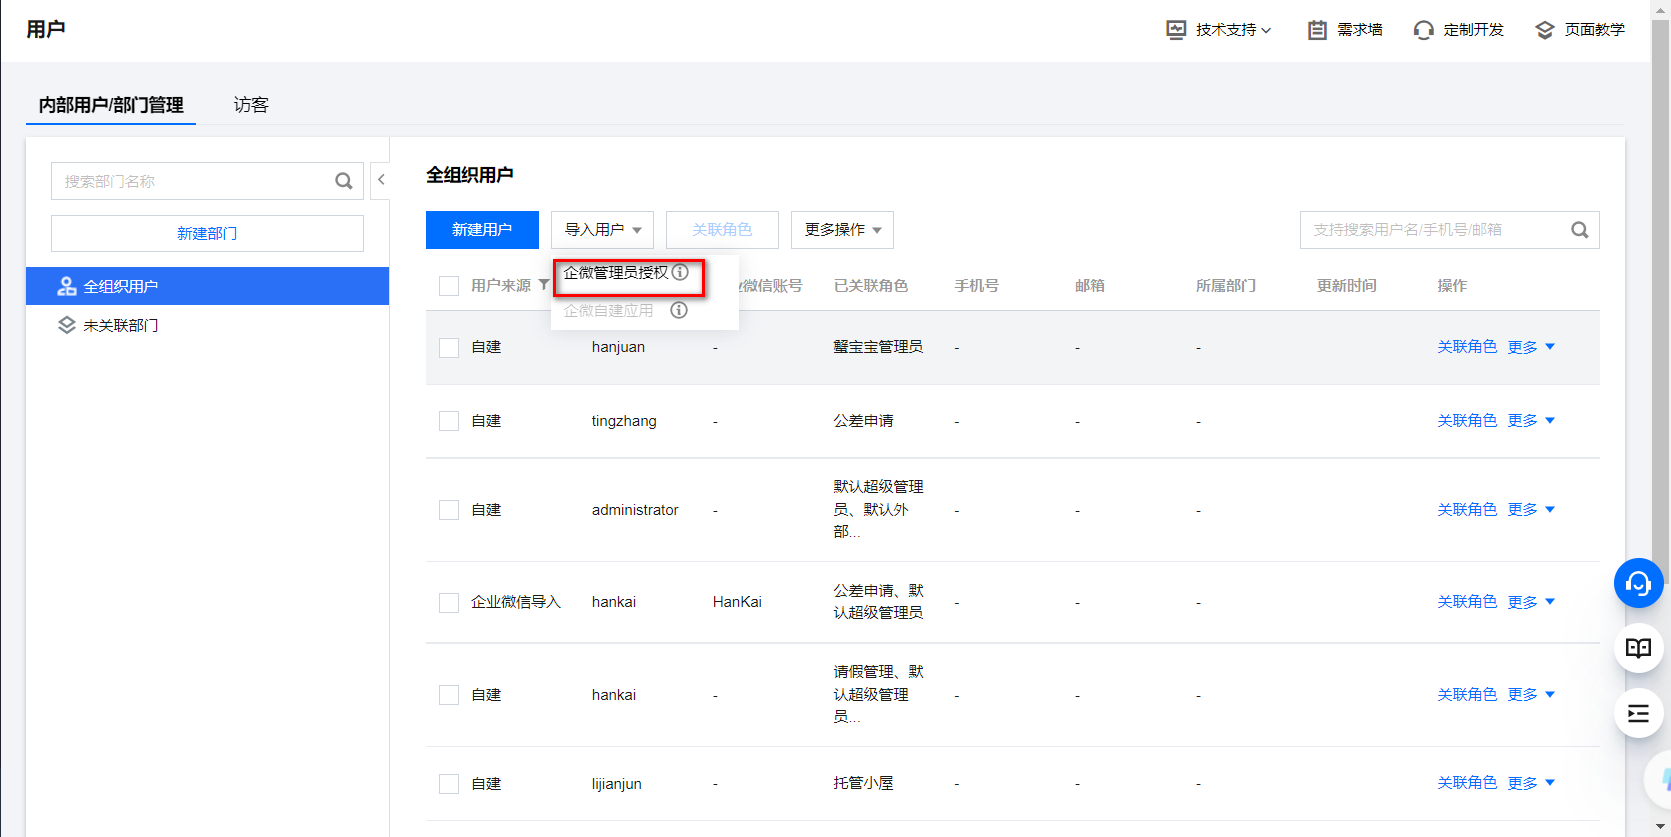The width and height of the screenshot is (1671, 837).
Task: Click the 需求墙 clipboard icon
Action: [1317, 30]
